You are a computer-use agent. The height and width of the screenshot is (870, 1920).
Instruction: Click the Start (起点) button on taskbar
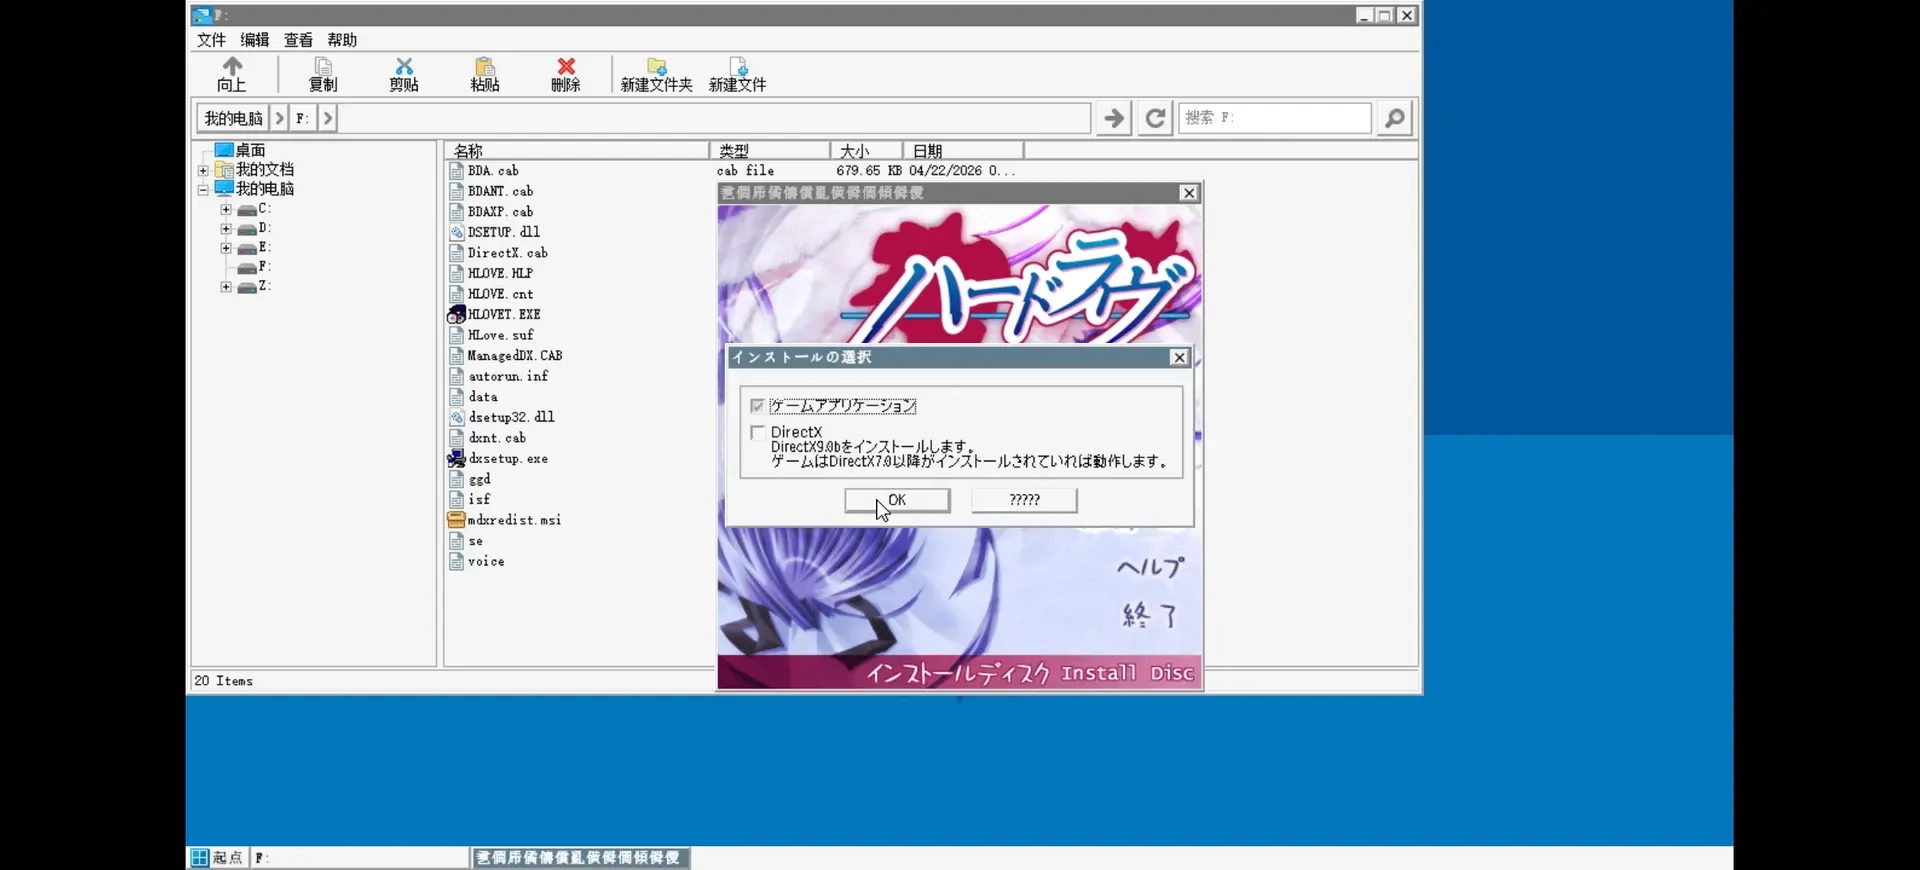[x=217, y=858]
